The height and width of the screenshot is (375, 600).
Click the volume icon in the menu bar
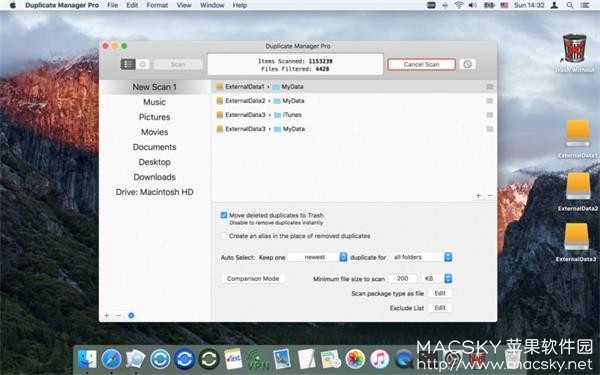(473, 5)
